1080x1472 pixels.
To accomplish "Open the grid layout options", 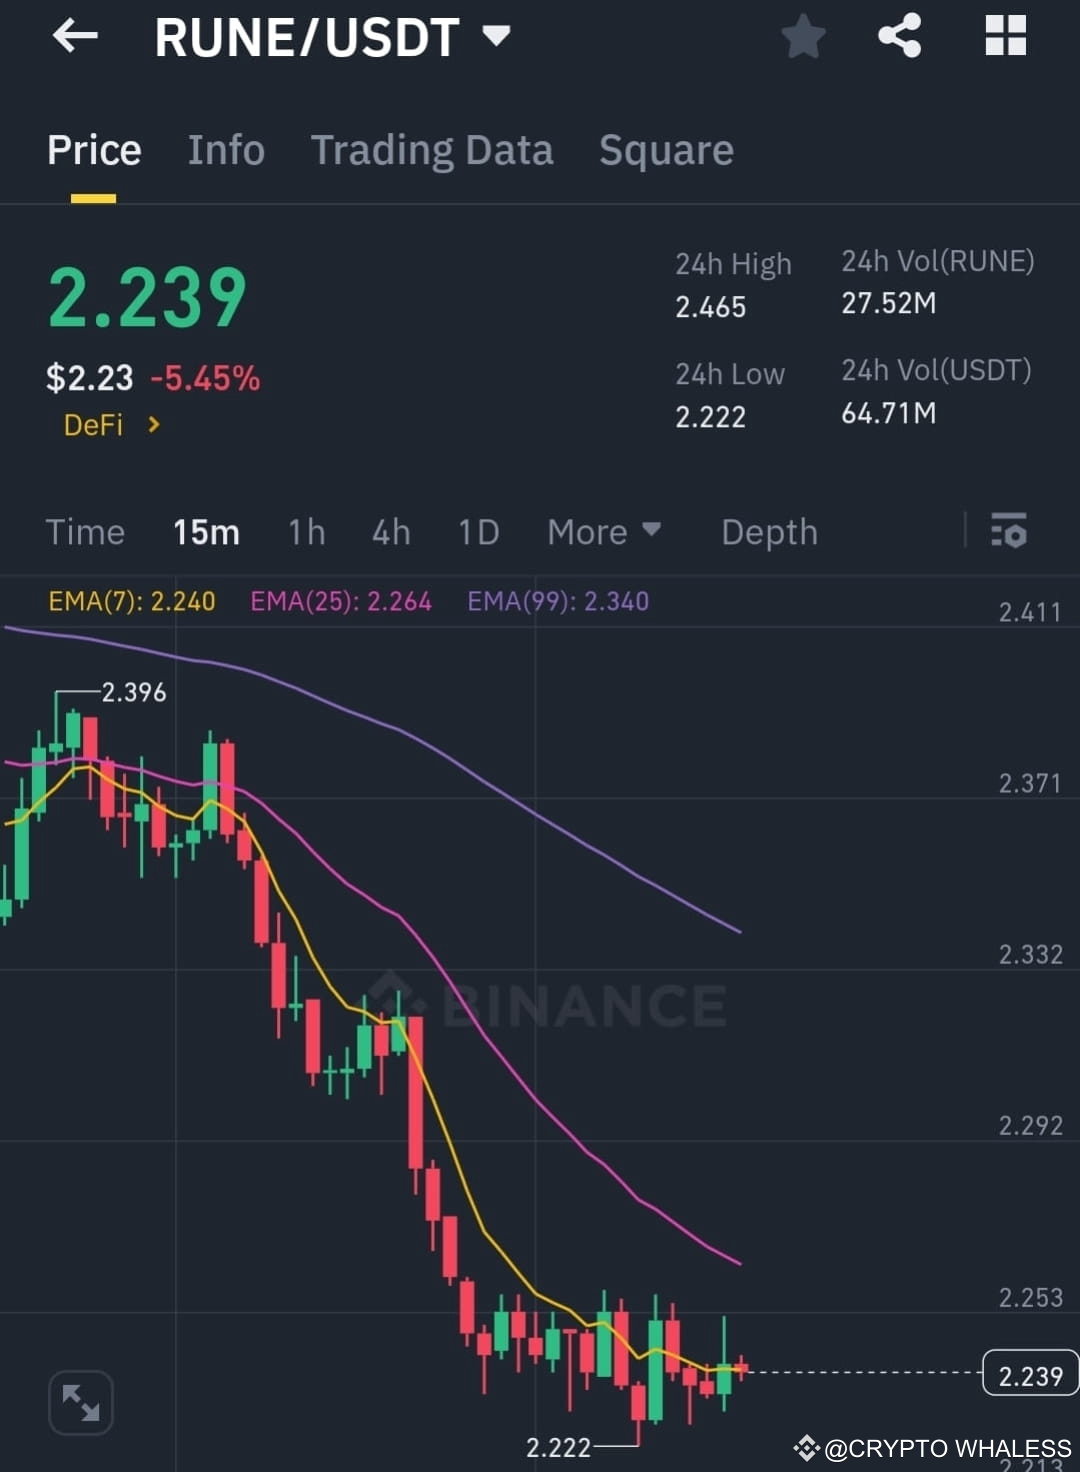I will point(1004,36).
